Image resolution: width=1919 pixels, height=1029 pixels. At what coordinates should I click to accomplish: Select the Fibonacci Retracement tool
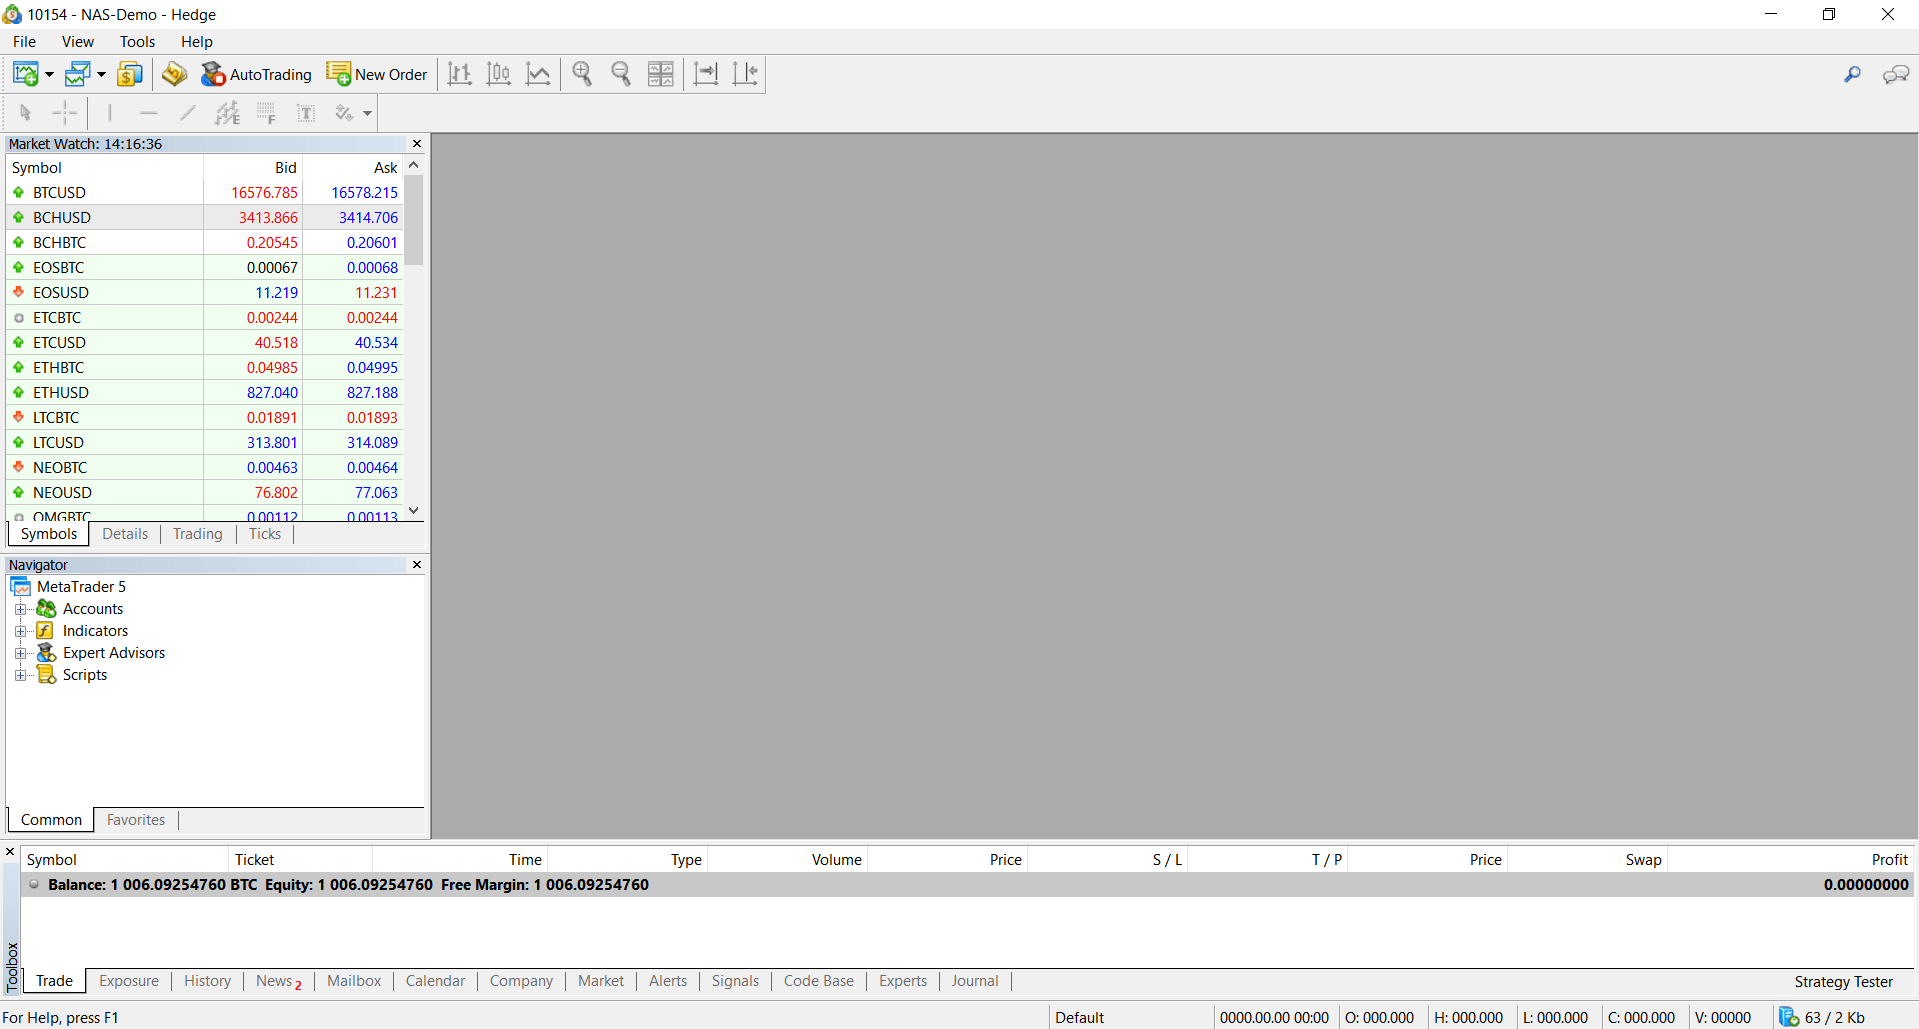point(266,113)
